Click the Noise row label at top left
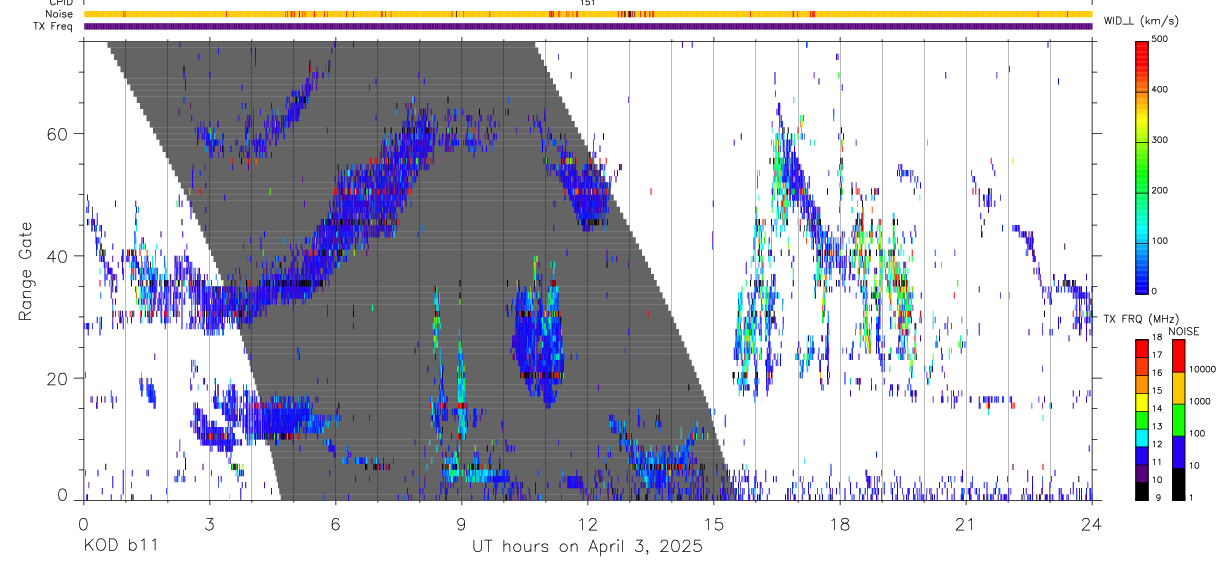The width and height of the screenshot is (1228, 567). (x=60, y=14)
